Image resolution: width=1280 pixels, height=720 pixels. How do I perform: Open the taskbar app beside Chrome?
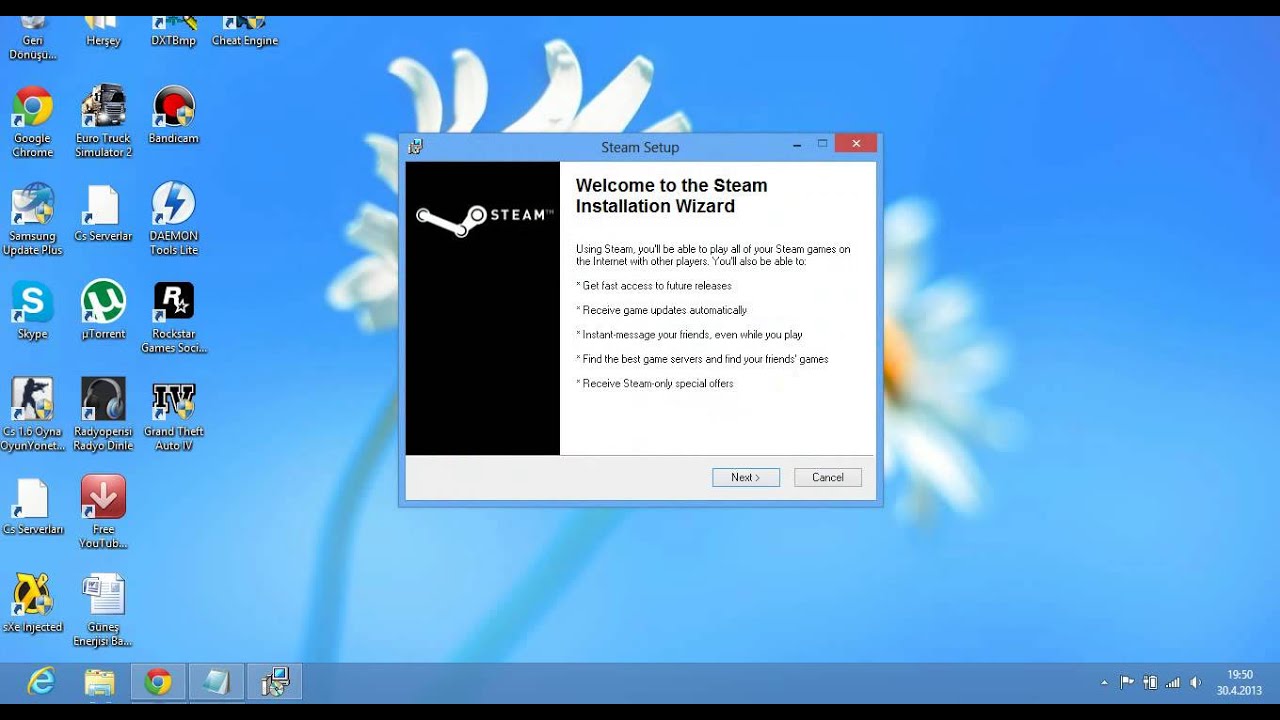tap(216, 682)
